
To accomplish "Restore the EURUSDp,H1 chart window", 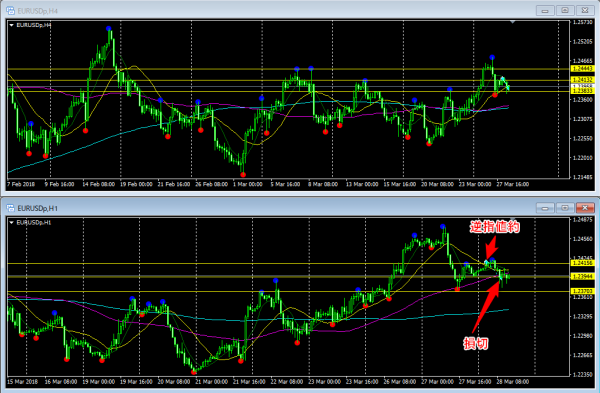I will 565,208.
